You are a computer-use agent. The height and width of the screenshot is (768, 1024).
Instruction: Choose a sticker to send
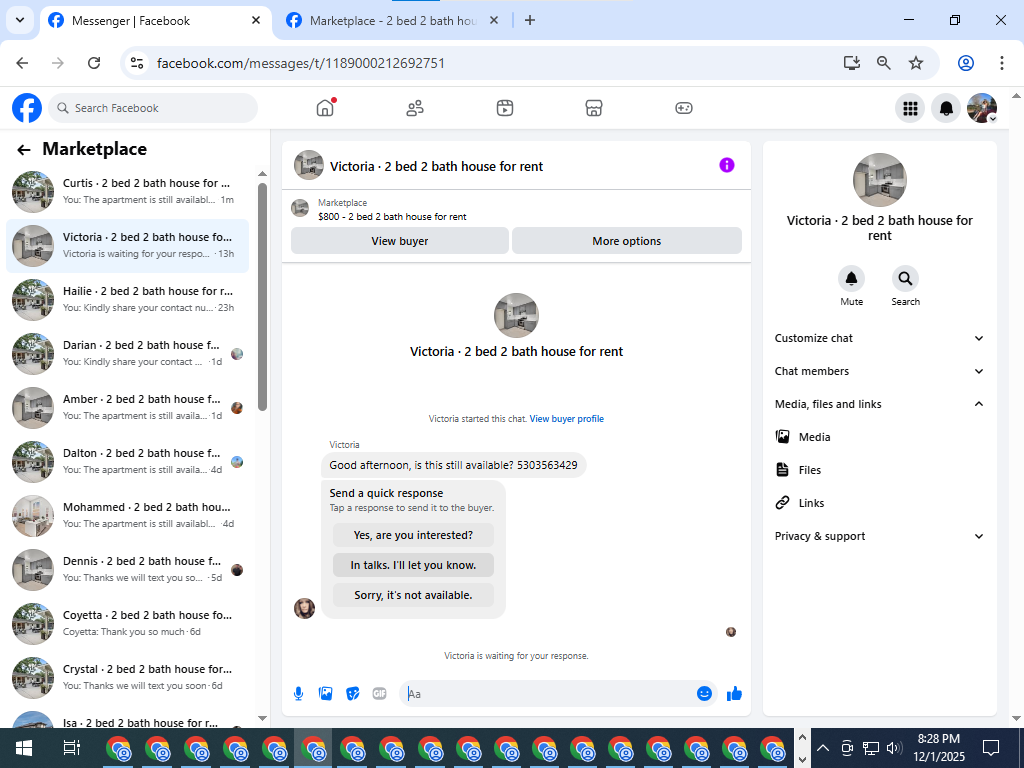pyautogui.click(x=353, y=694)
